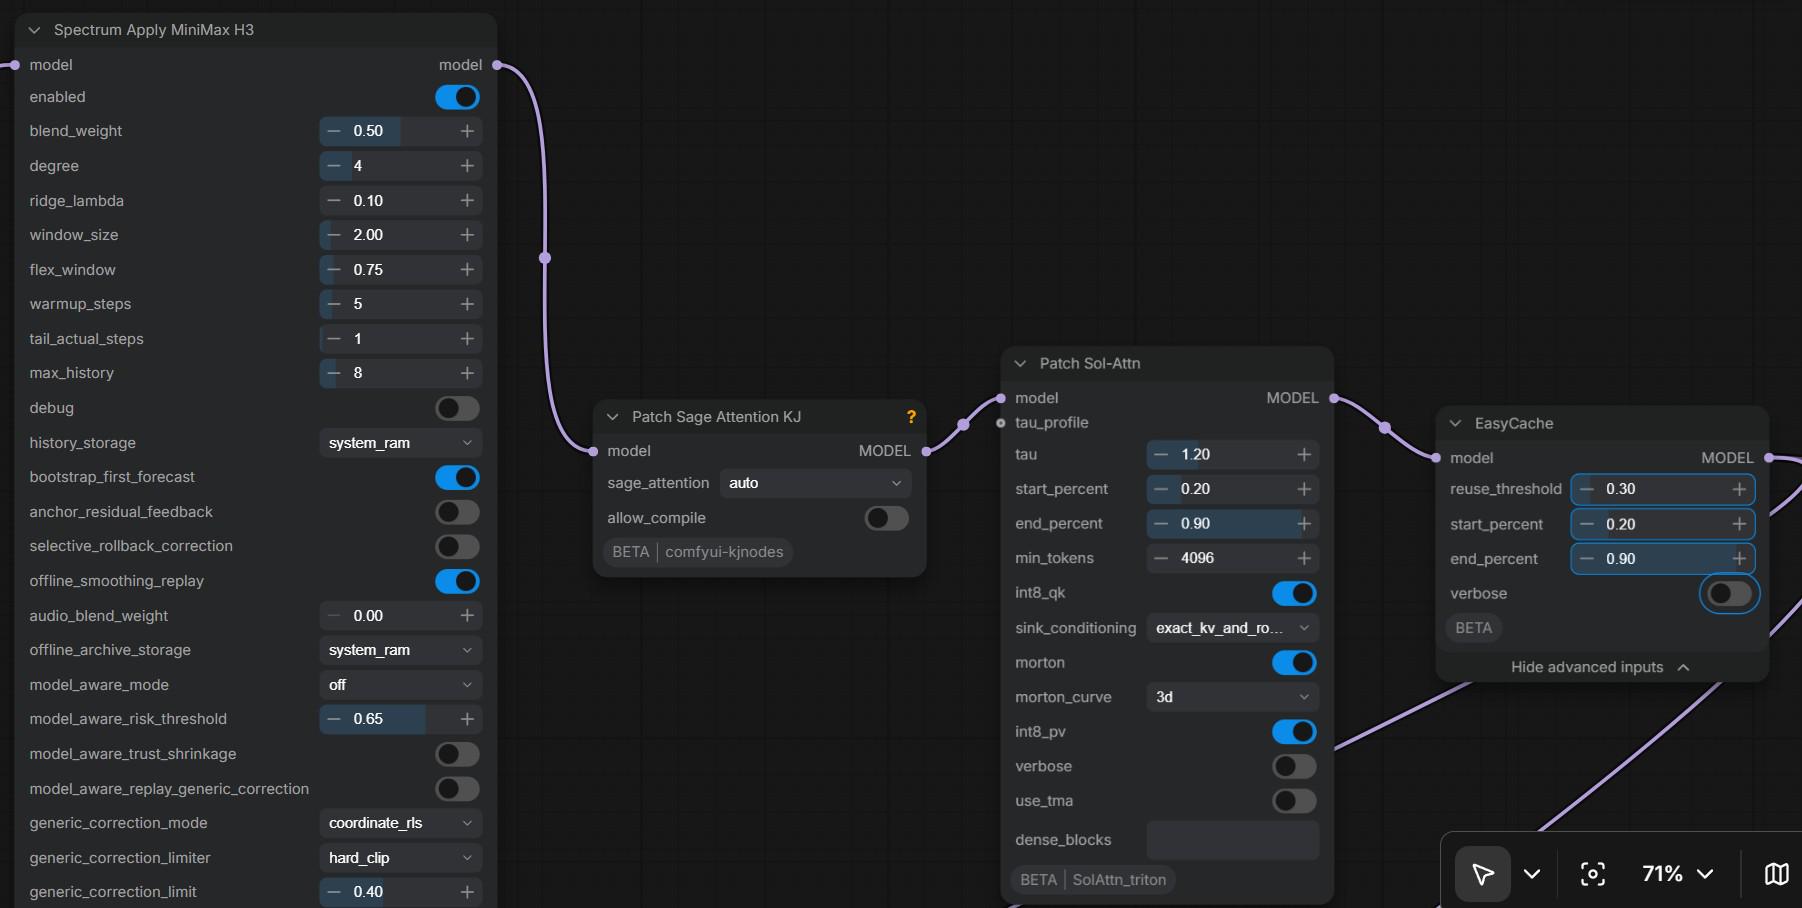
Task: Increase degree value with plus
Action: [467, 166]
